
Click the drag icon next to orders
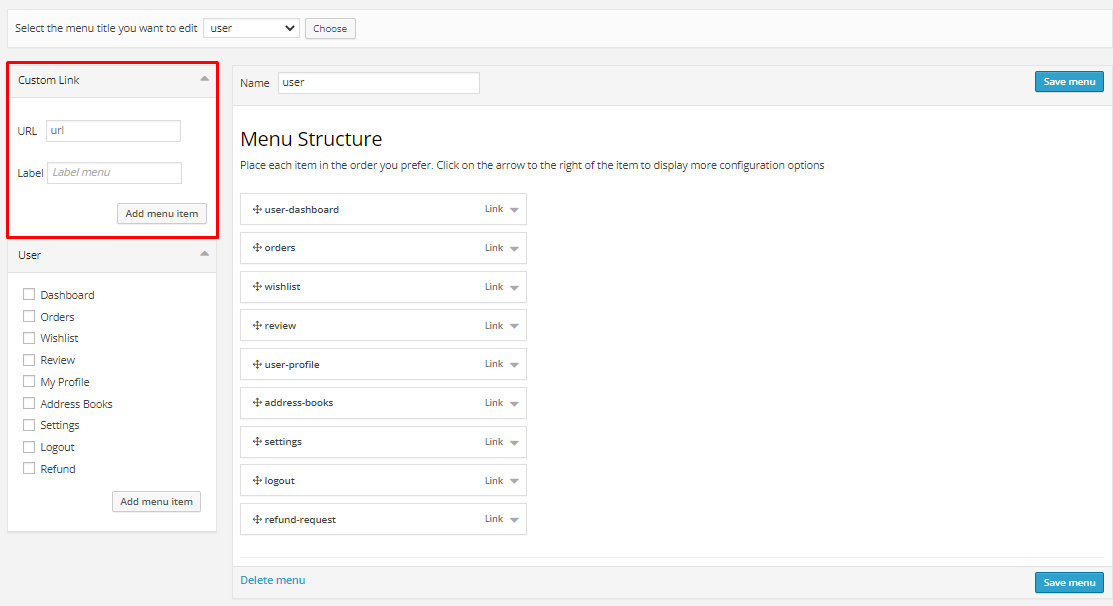[x=257, y=248]
